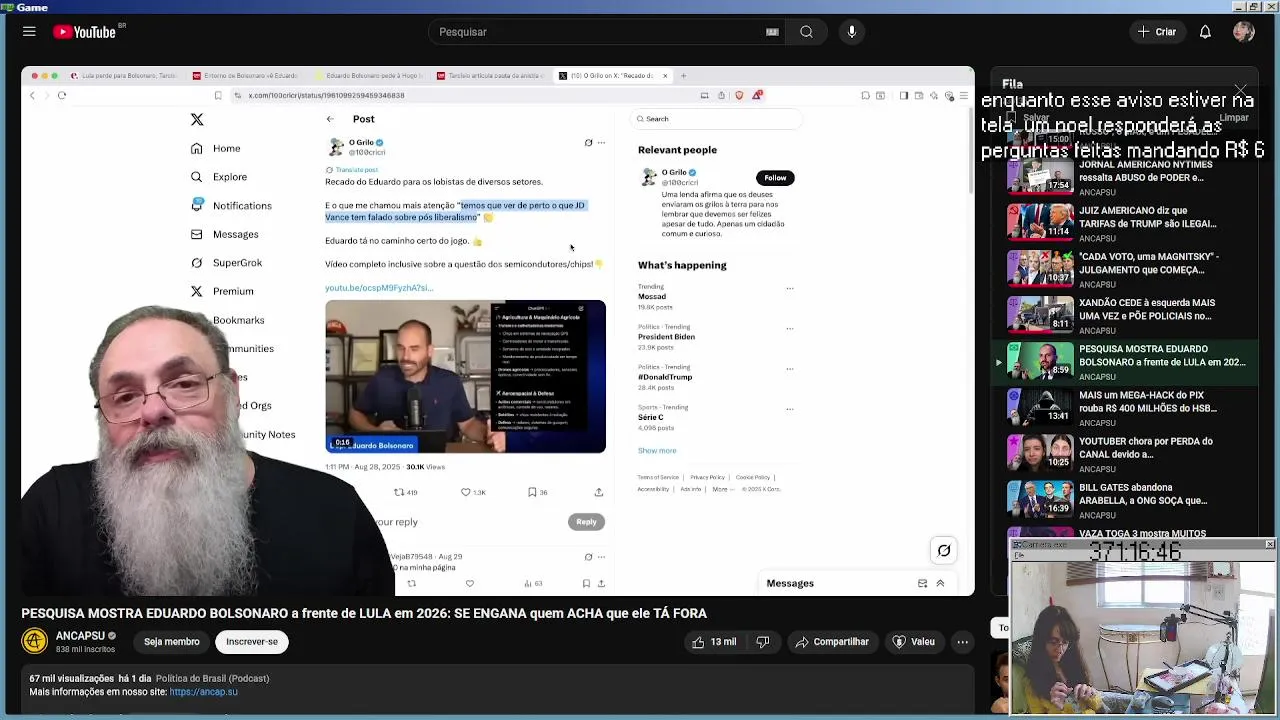Image resolution: width=1280 pixels, height=720 pixels.
Task: Click the share icon under the post
Action: (599, 492)
